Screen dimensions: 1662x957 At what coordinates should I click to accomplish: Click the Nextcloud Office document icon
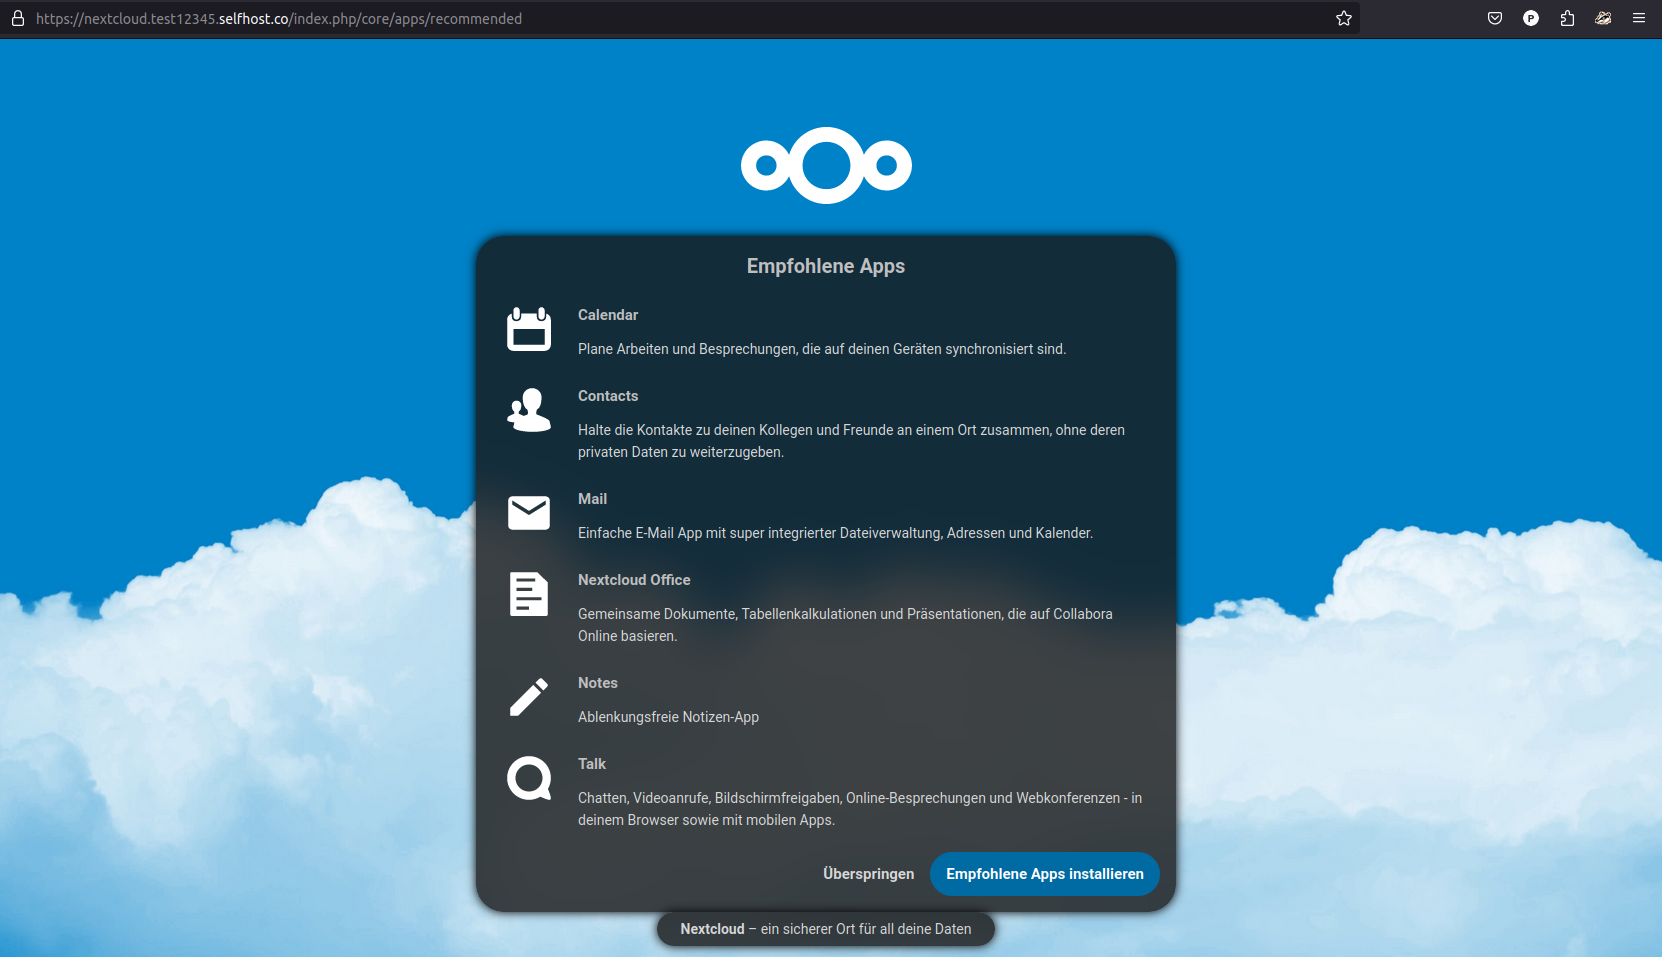point(528,594)
